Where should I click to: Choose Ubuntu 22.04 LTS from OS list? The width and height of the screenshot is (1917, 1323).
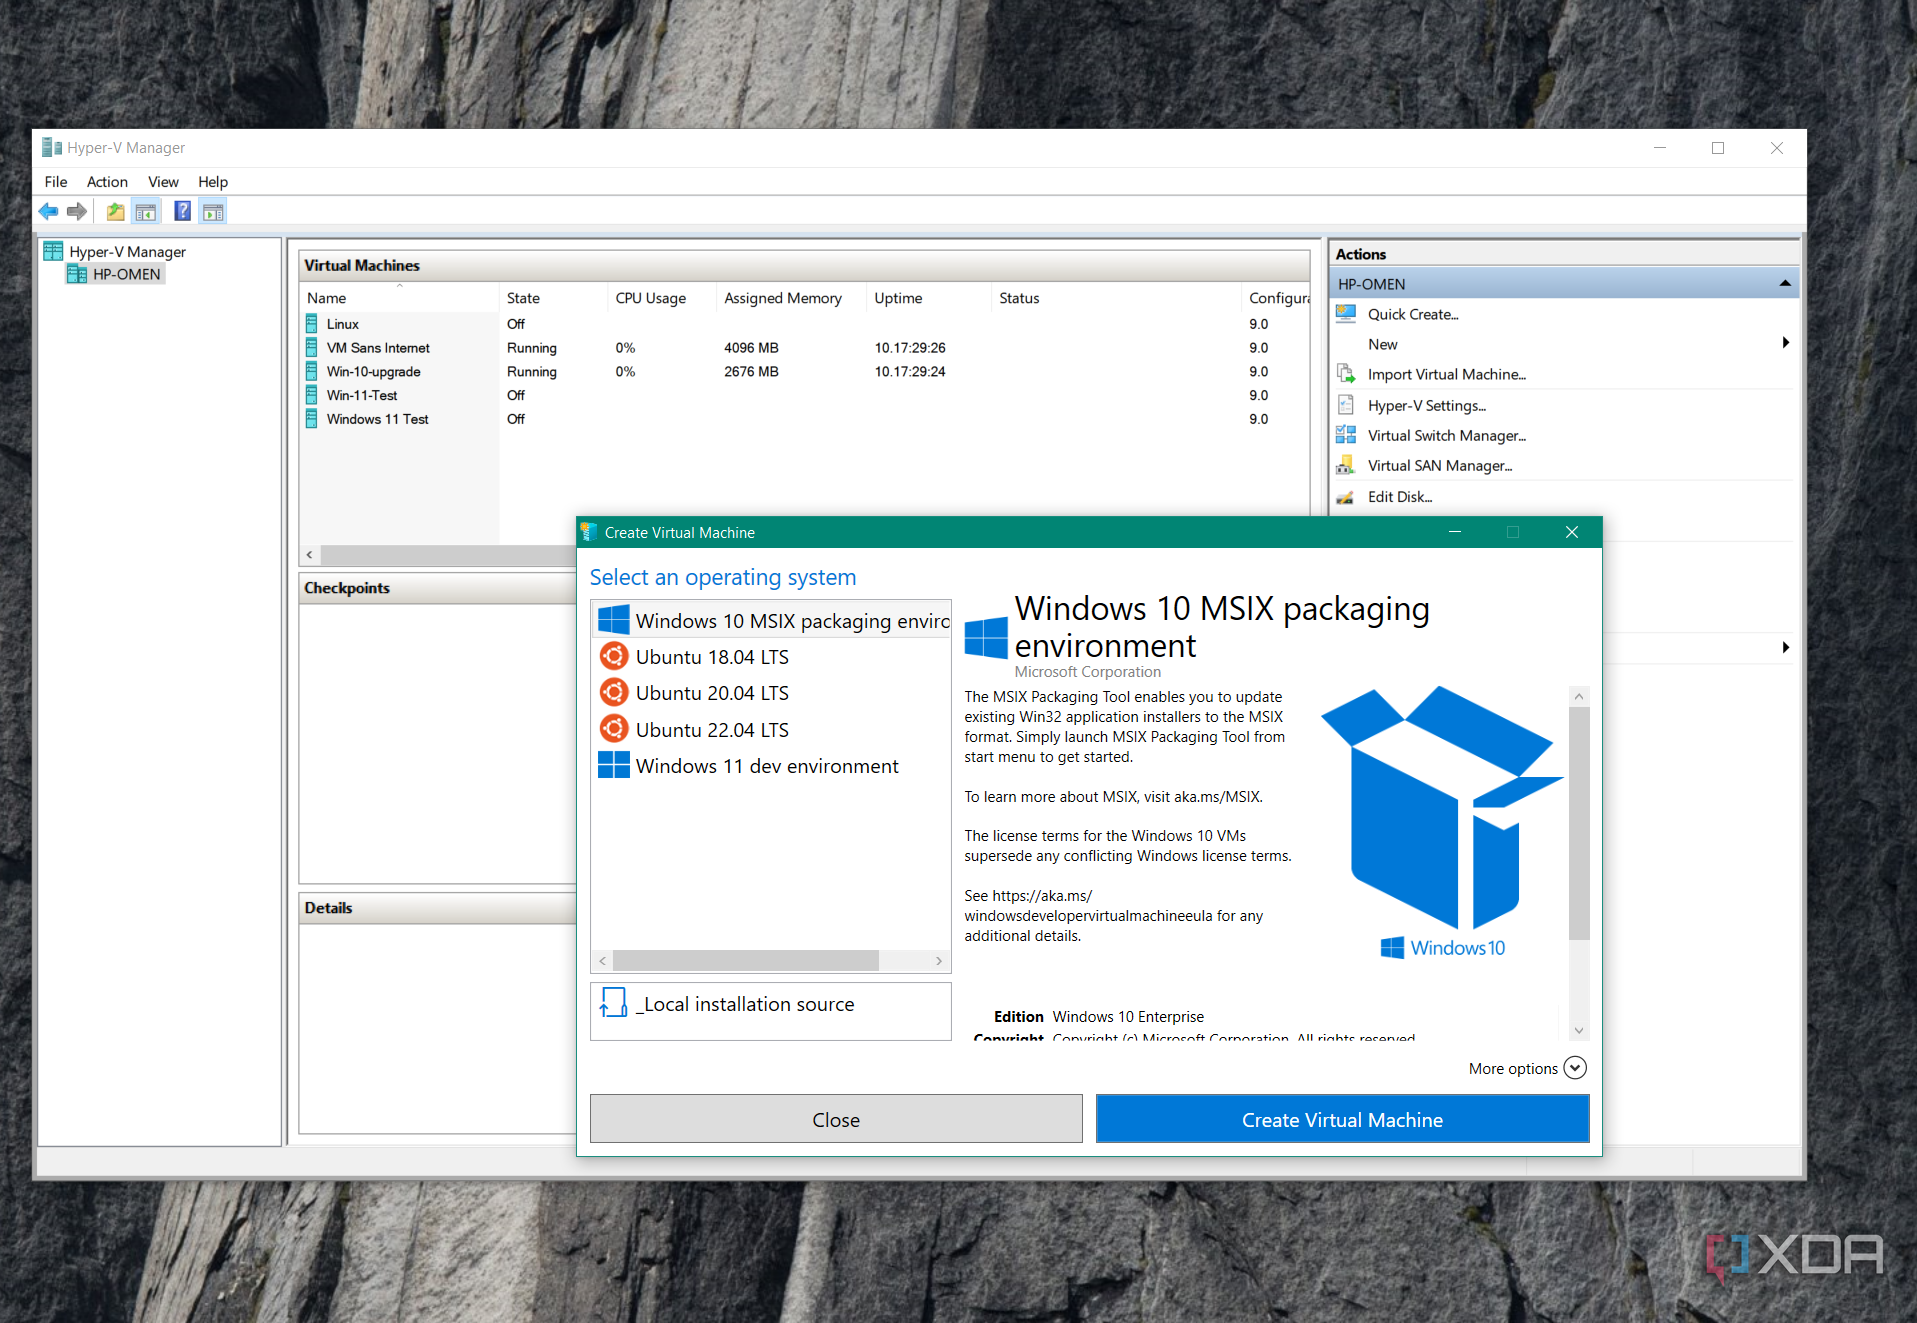pos(711,730)
